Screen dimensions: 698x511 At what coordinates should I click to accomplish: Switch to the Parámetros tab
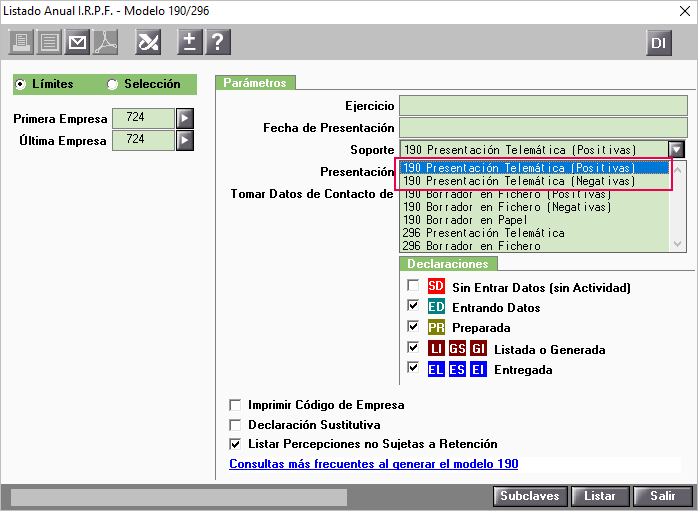tap(255, 83)
